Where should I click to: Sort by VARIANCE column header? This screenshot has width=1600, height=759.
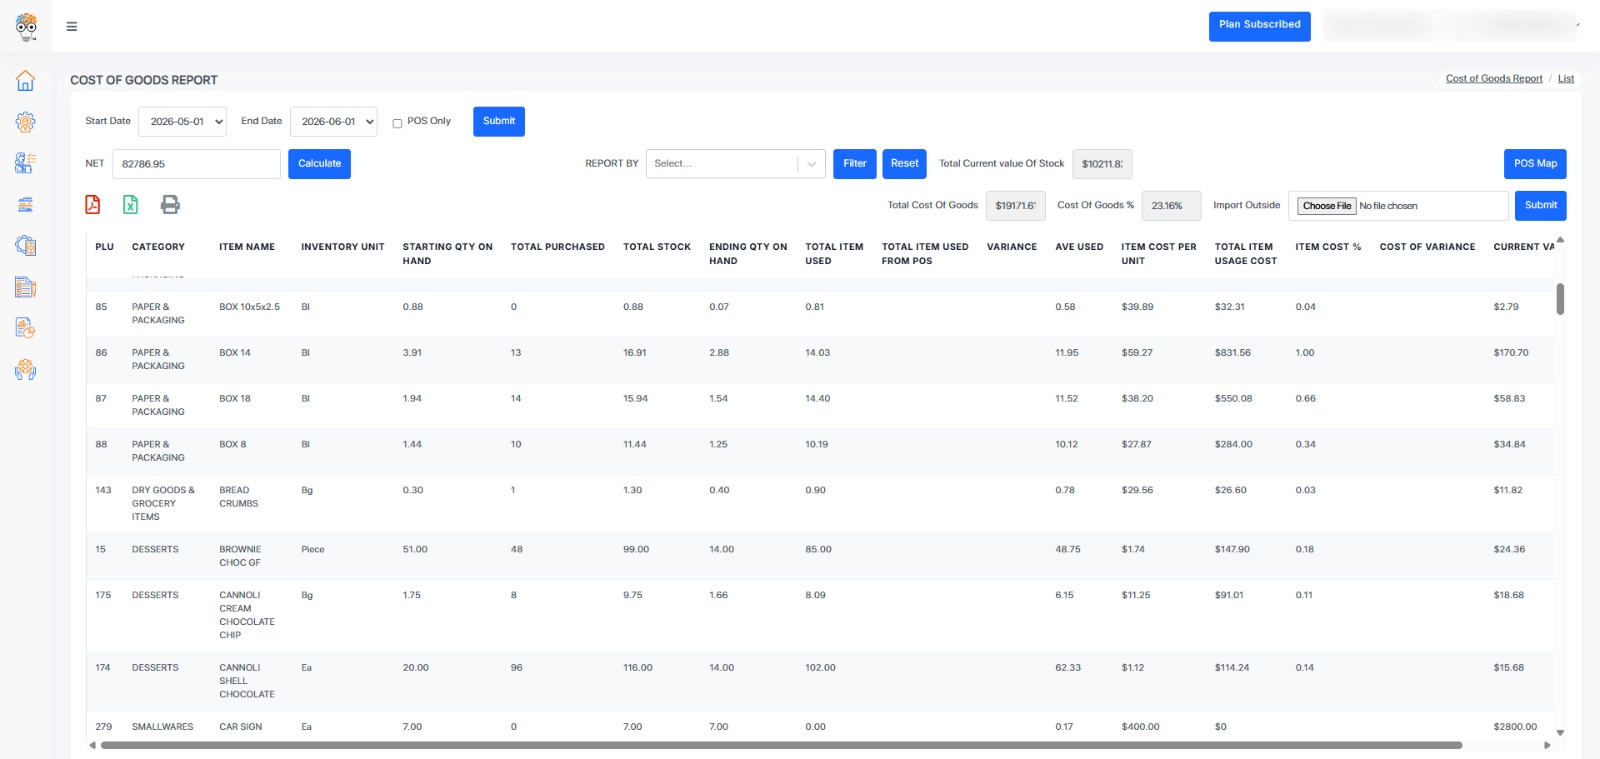[x=1012, y=247]
